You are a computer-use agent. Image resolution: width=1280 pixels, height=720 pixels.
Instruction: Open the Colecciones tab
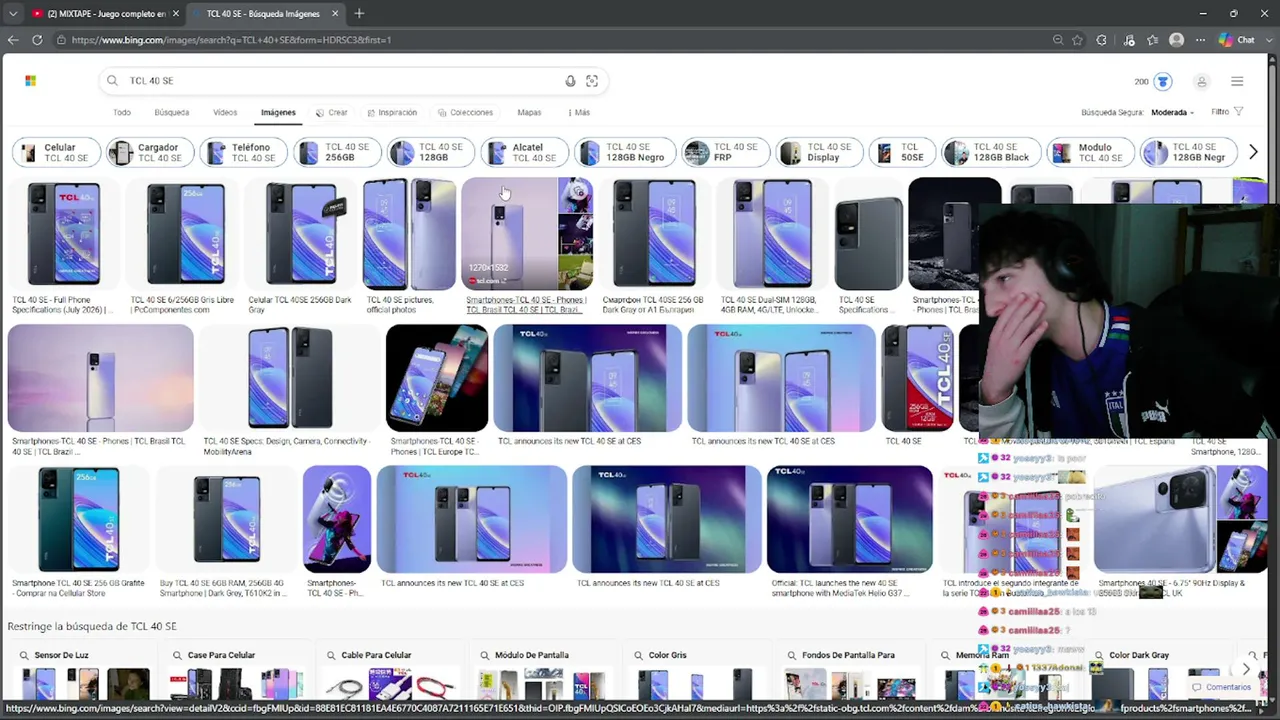466,112
